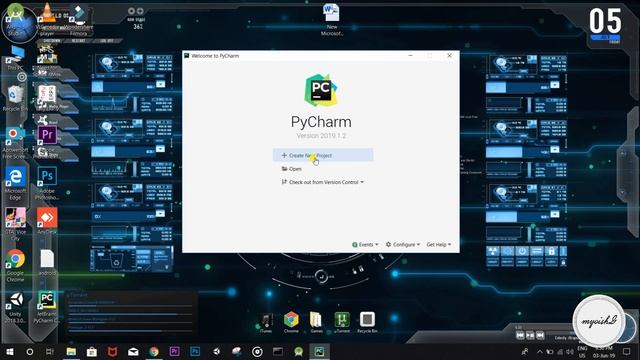Viewport: 640px width, 360px height.
Task: Click the folder icon beside Open
Action: pos(284,169)
